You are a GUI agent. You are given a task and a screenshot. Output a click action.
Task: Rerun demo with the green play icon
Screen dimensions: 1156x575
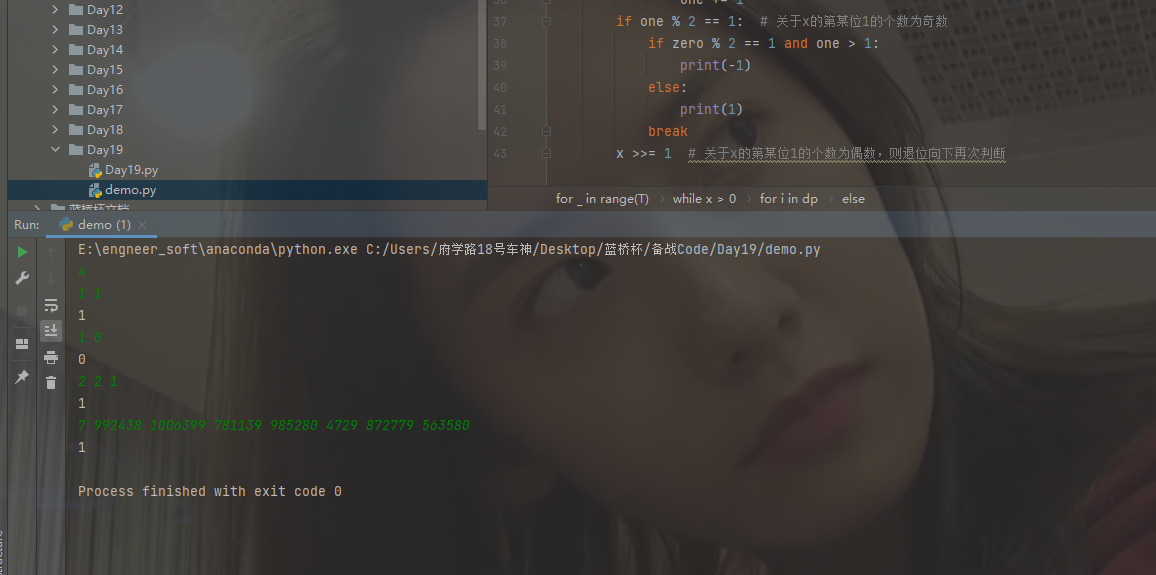point(22,252)
